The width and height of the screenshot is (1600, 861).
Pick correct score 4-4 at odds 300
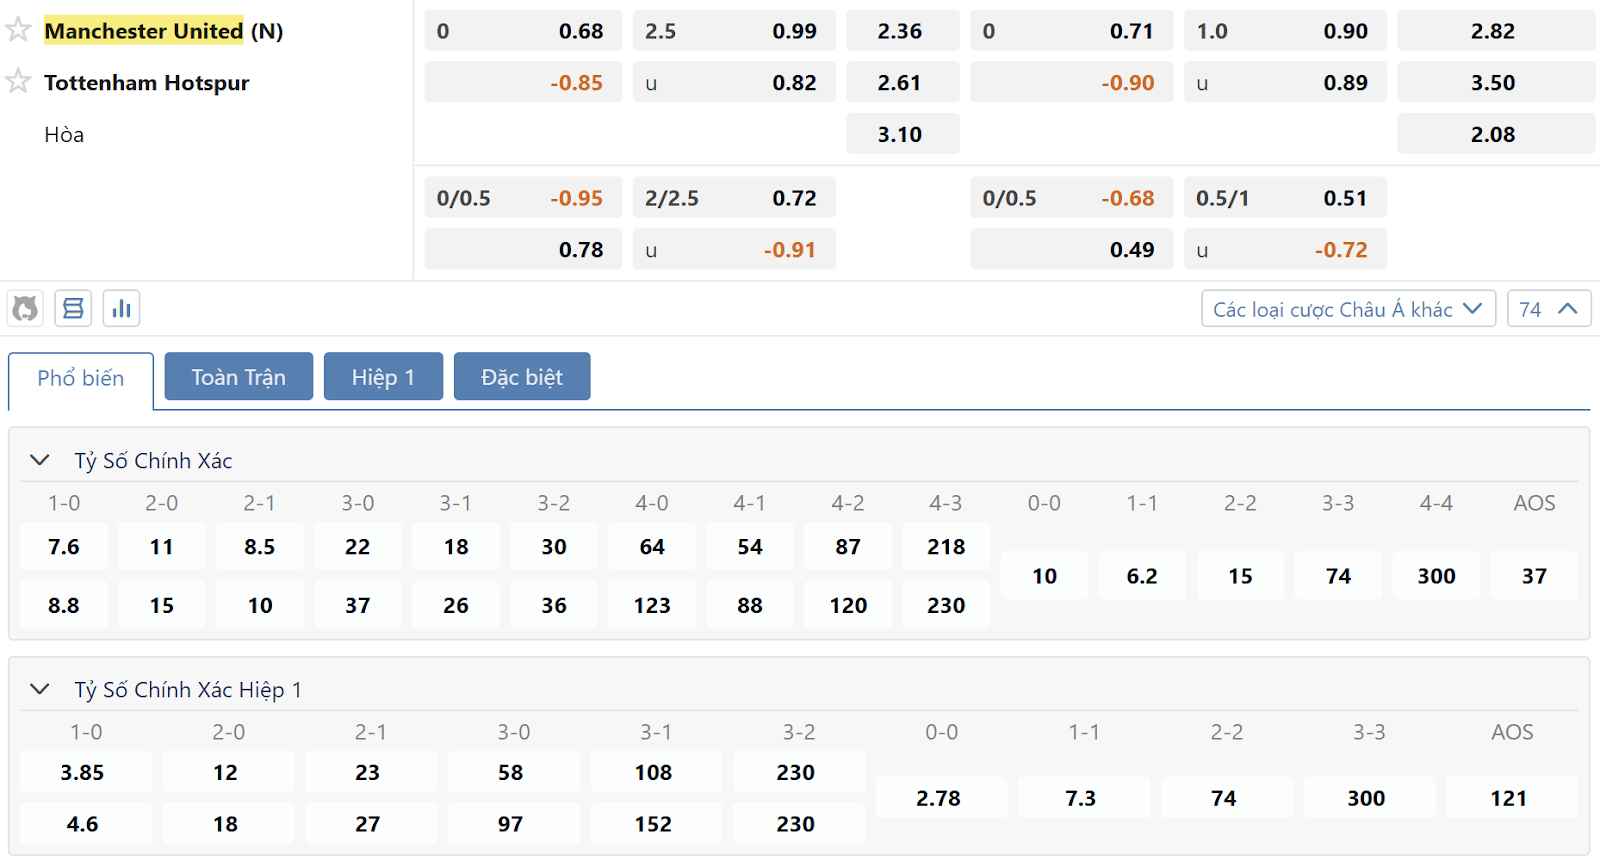[x=1436, y=576]
